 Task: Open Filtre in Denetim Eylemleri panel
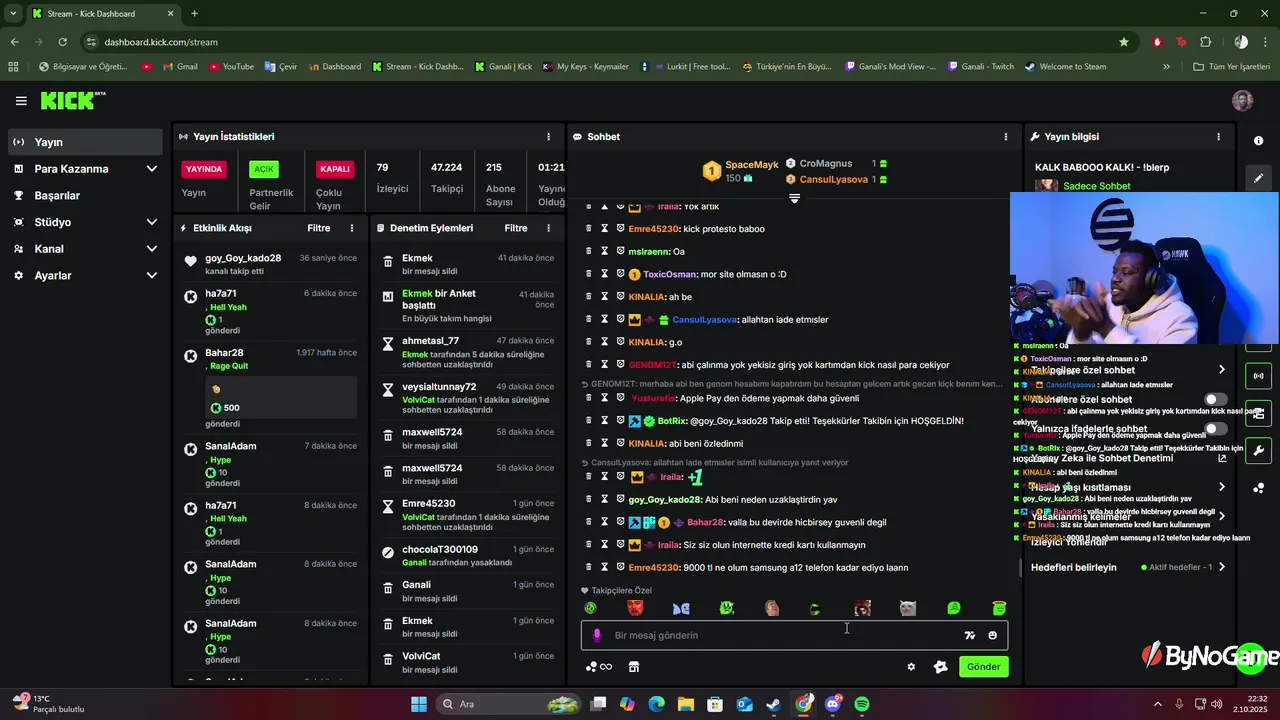(x=516, y=228)
